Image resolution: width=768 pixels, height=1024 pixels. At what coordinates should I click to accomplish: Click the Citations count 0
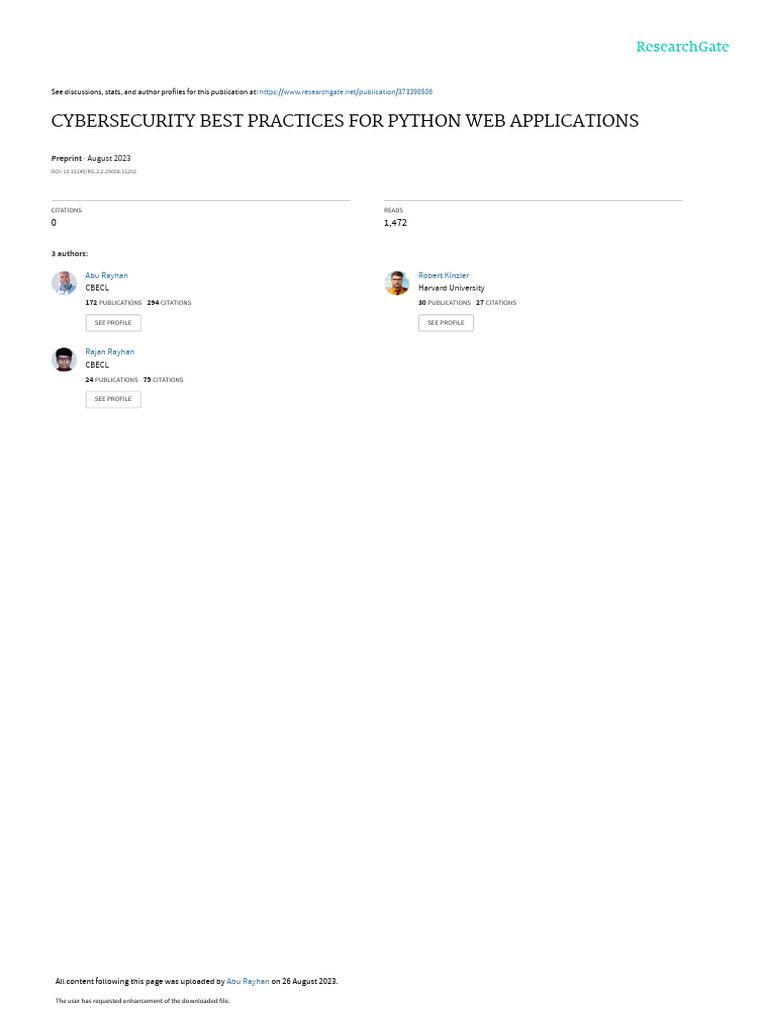tap(54, 223)
